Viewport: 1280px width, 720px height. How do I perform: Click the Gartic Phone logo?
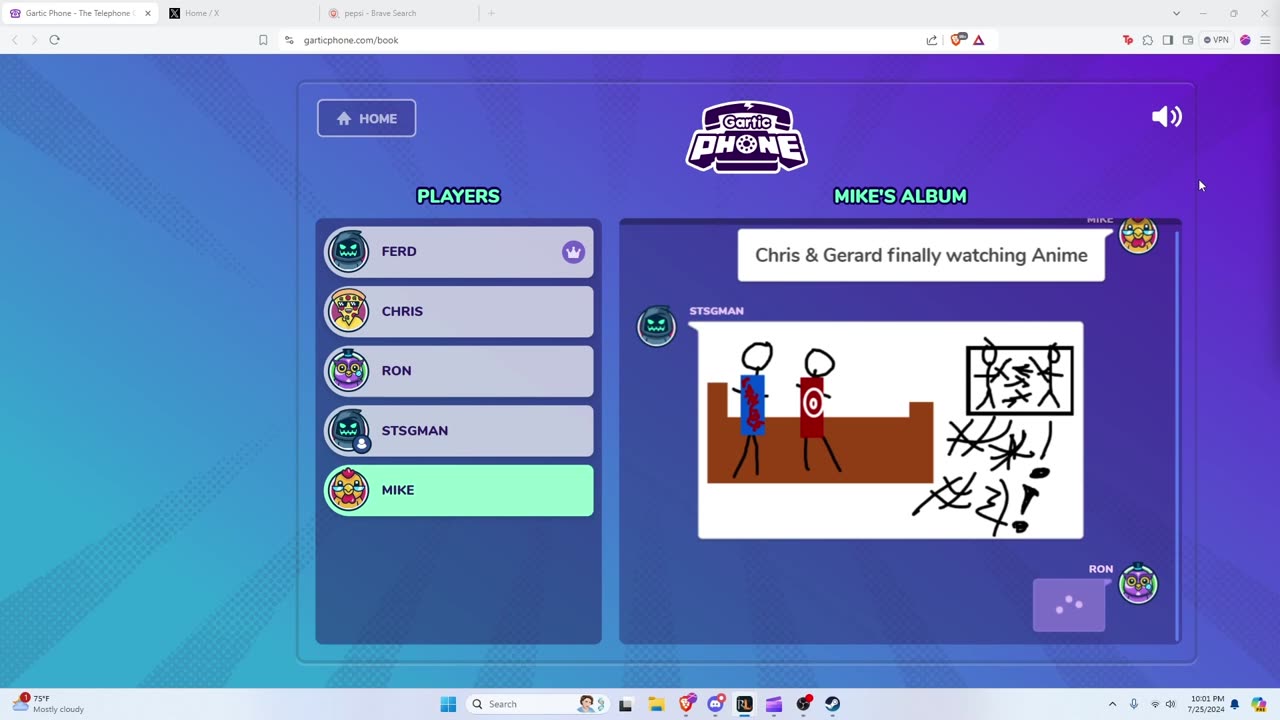click(x=747, y=136)
